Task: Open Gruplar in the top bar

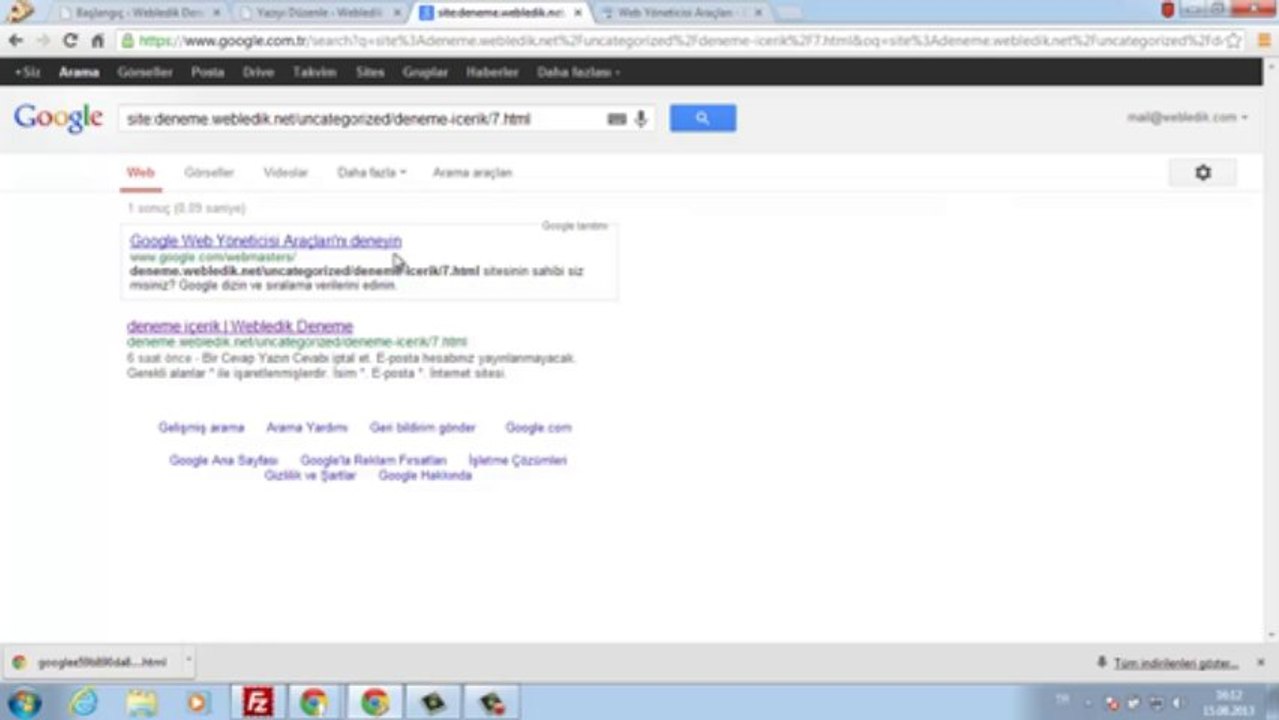Action: point(425,72)
